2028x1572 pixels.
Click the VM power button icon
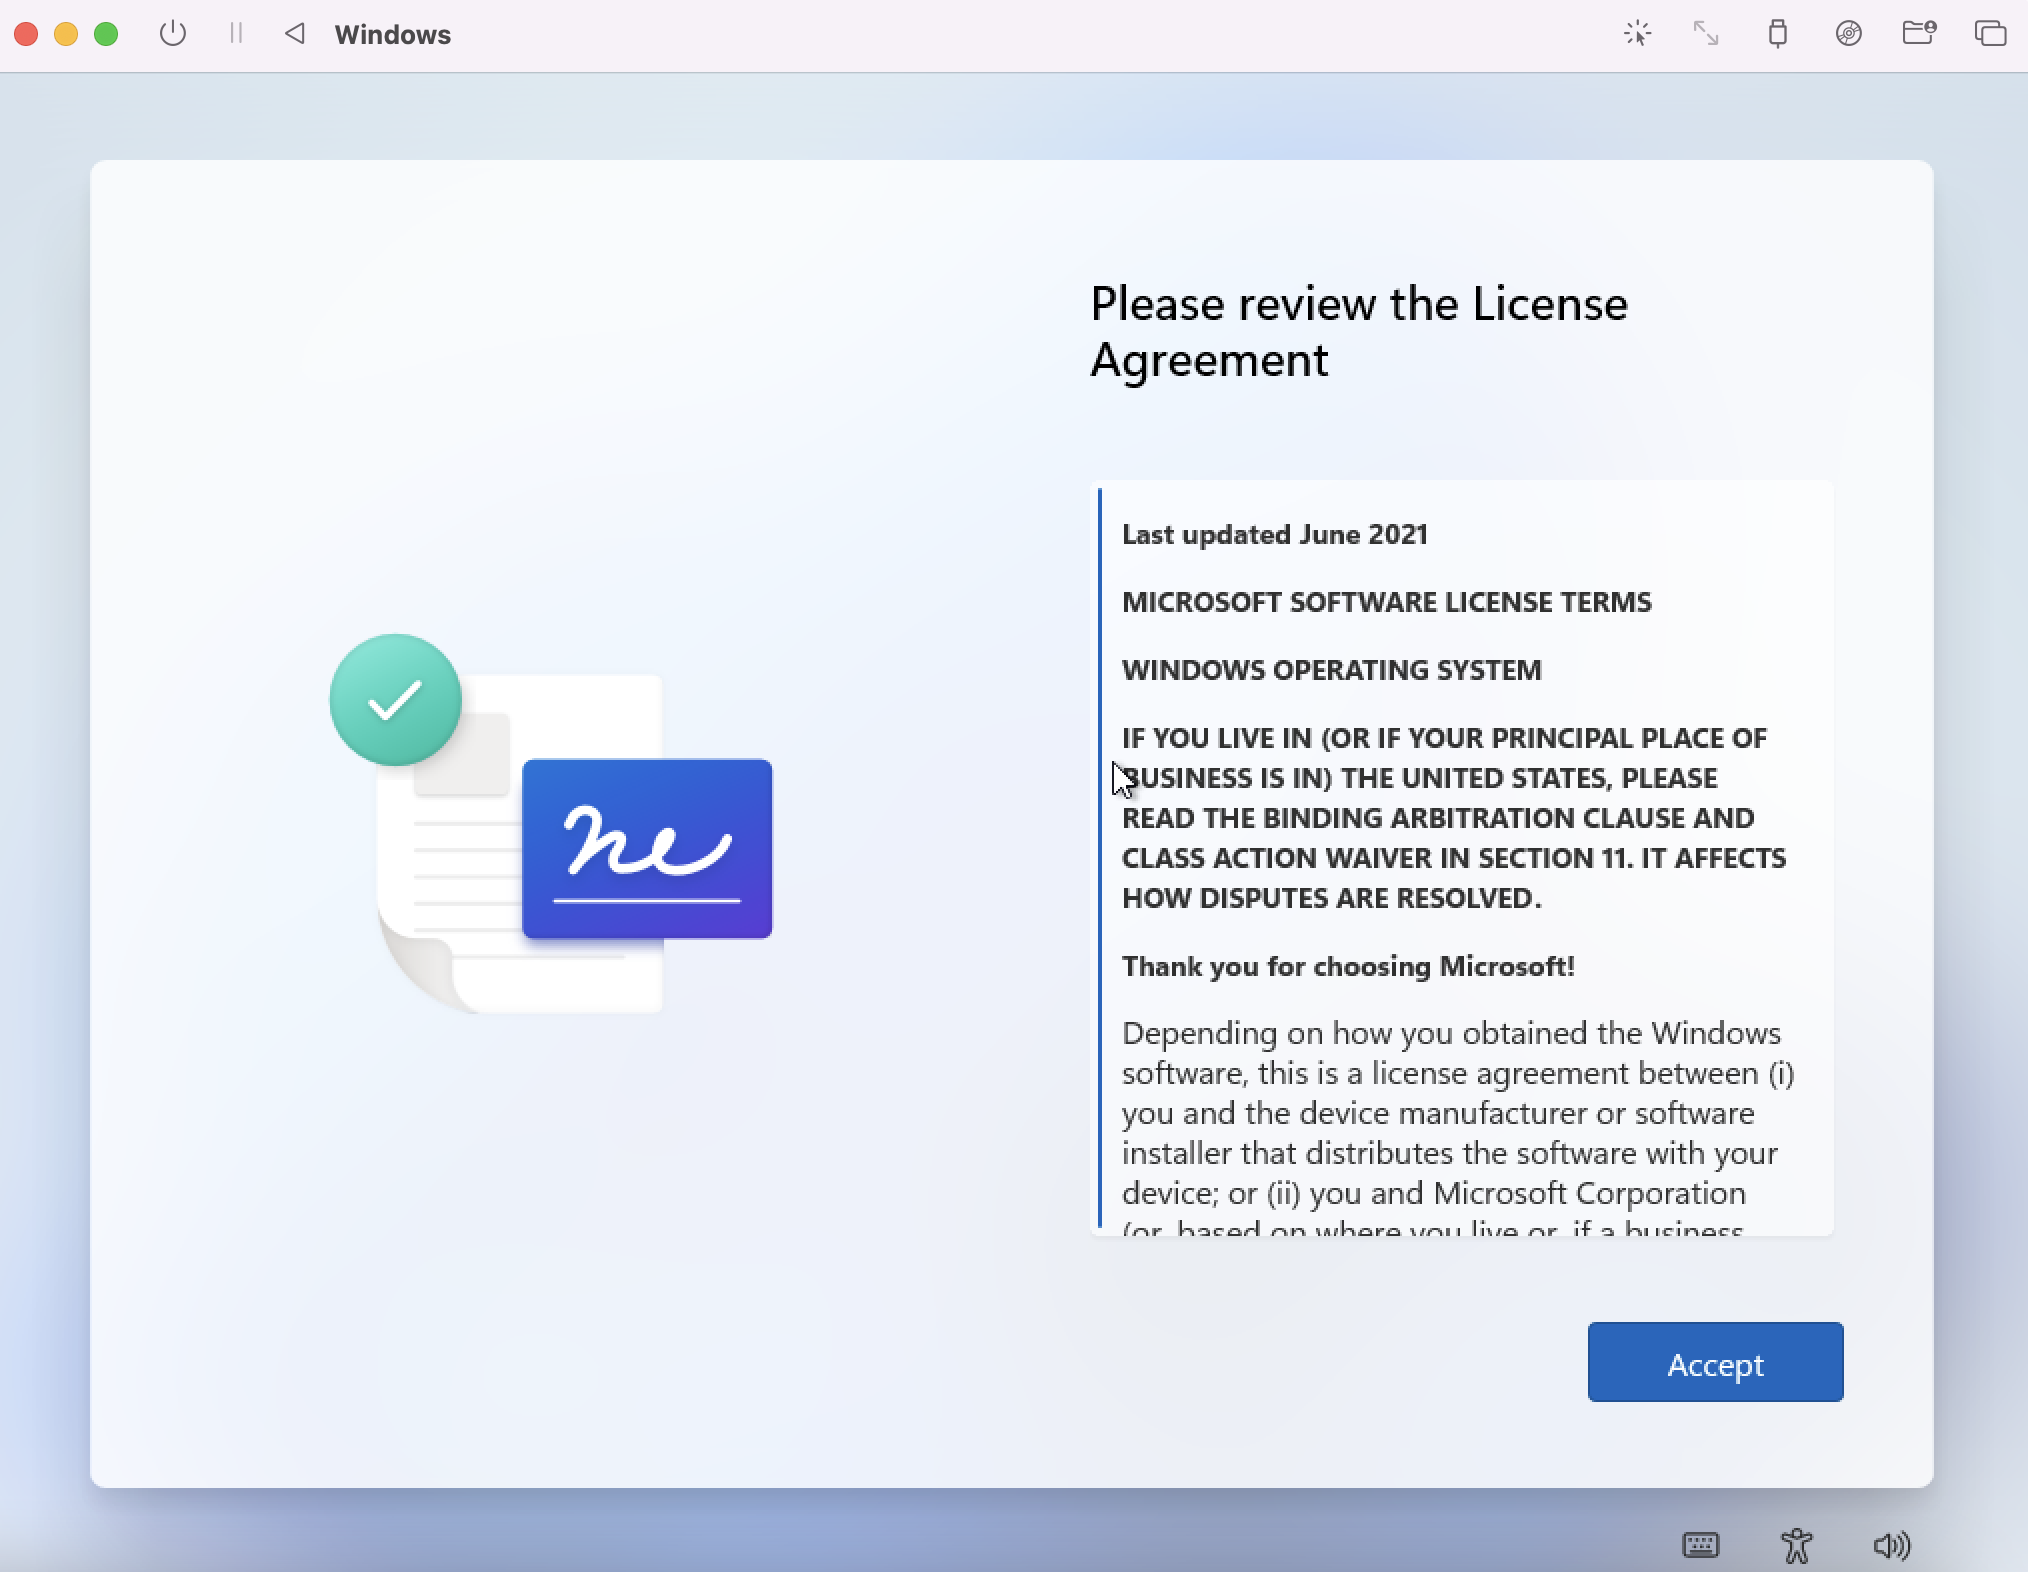pyautogui.click(x=173, y=34)
